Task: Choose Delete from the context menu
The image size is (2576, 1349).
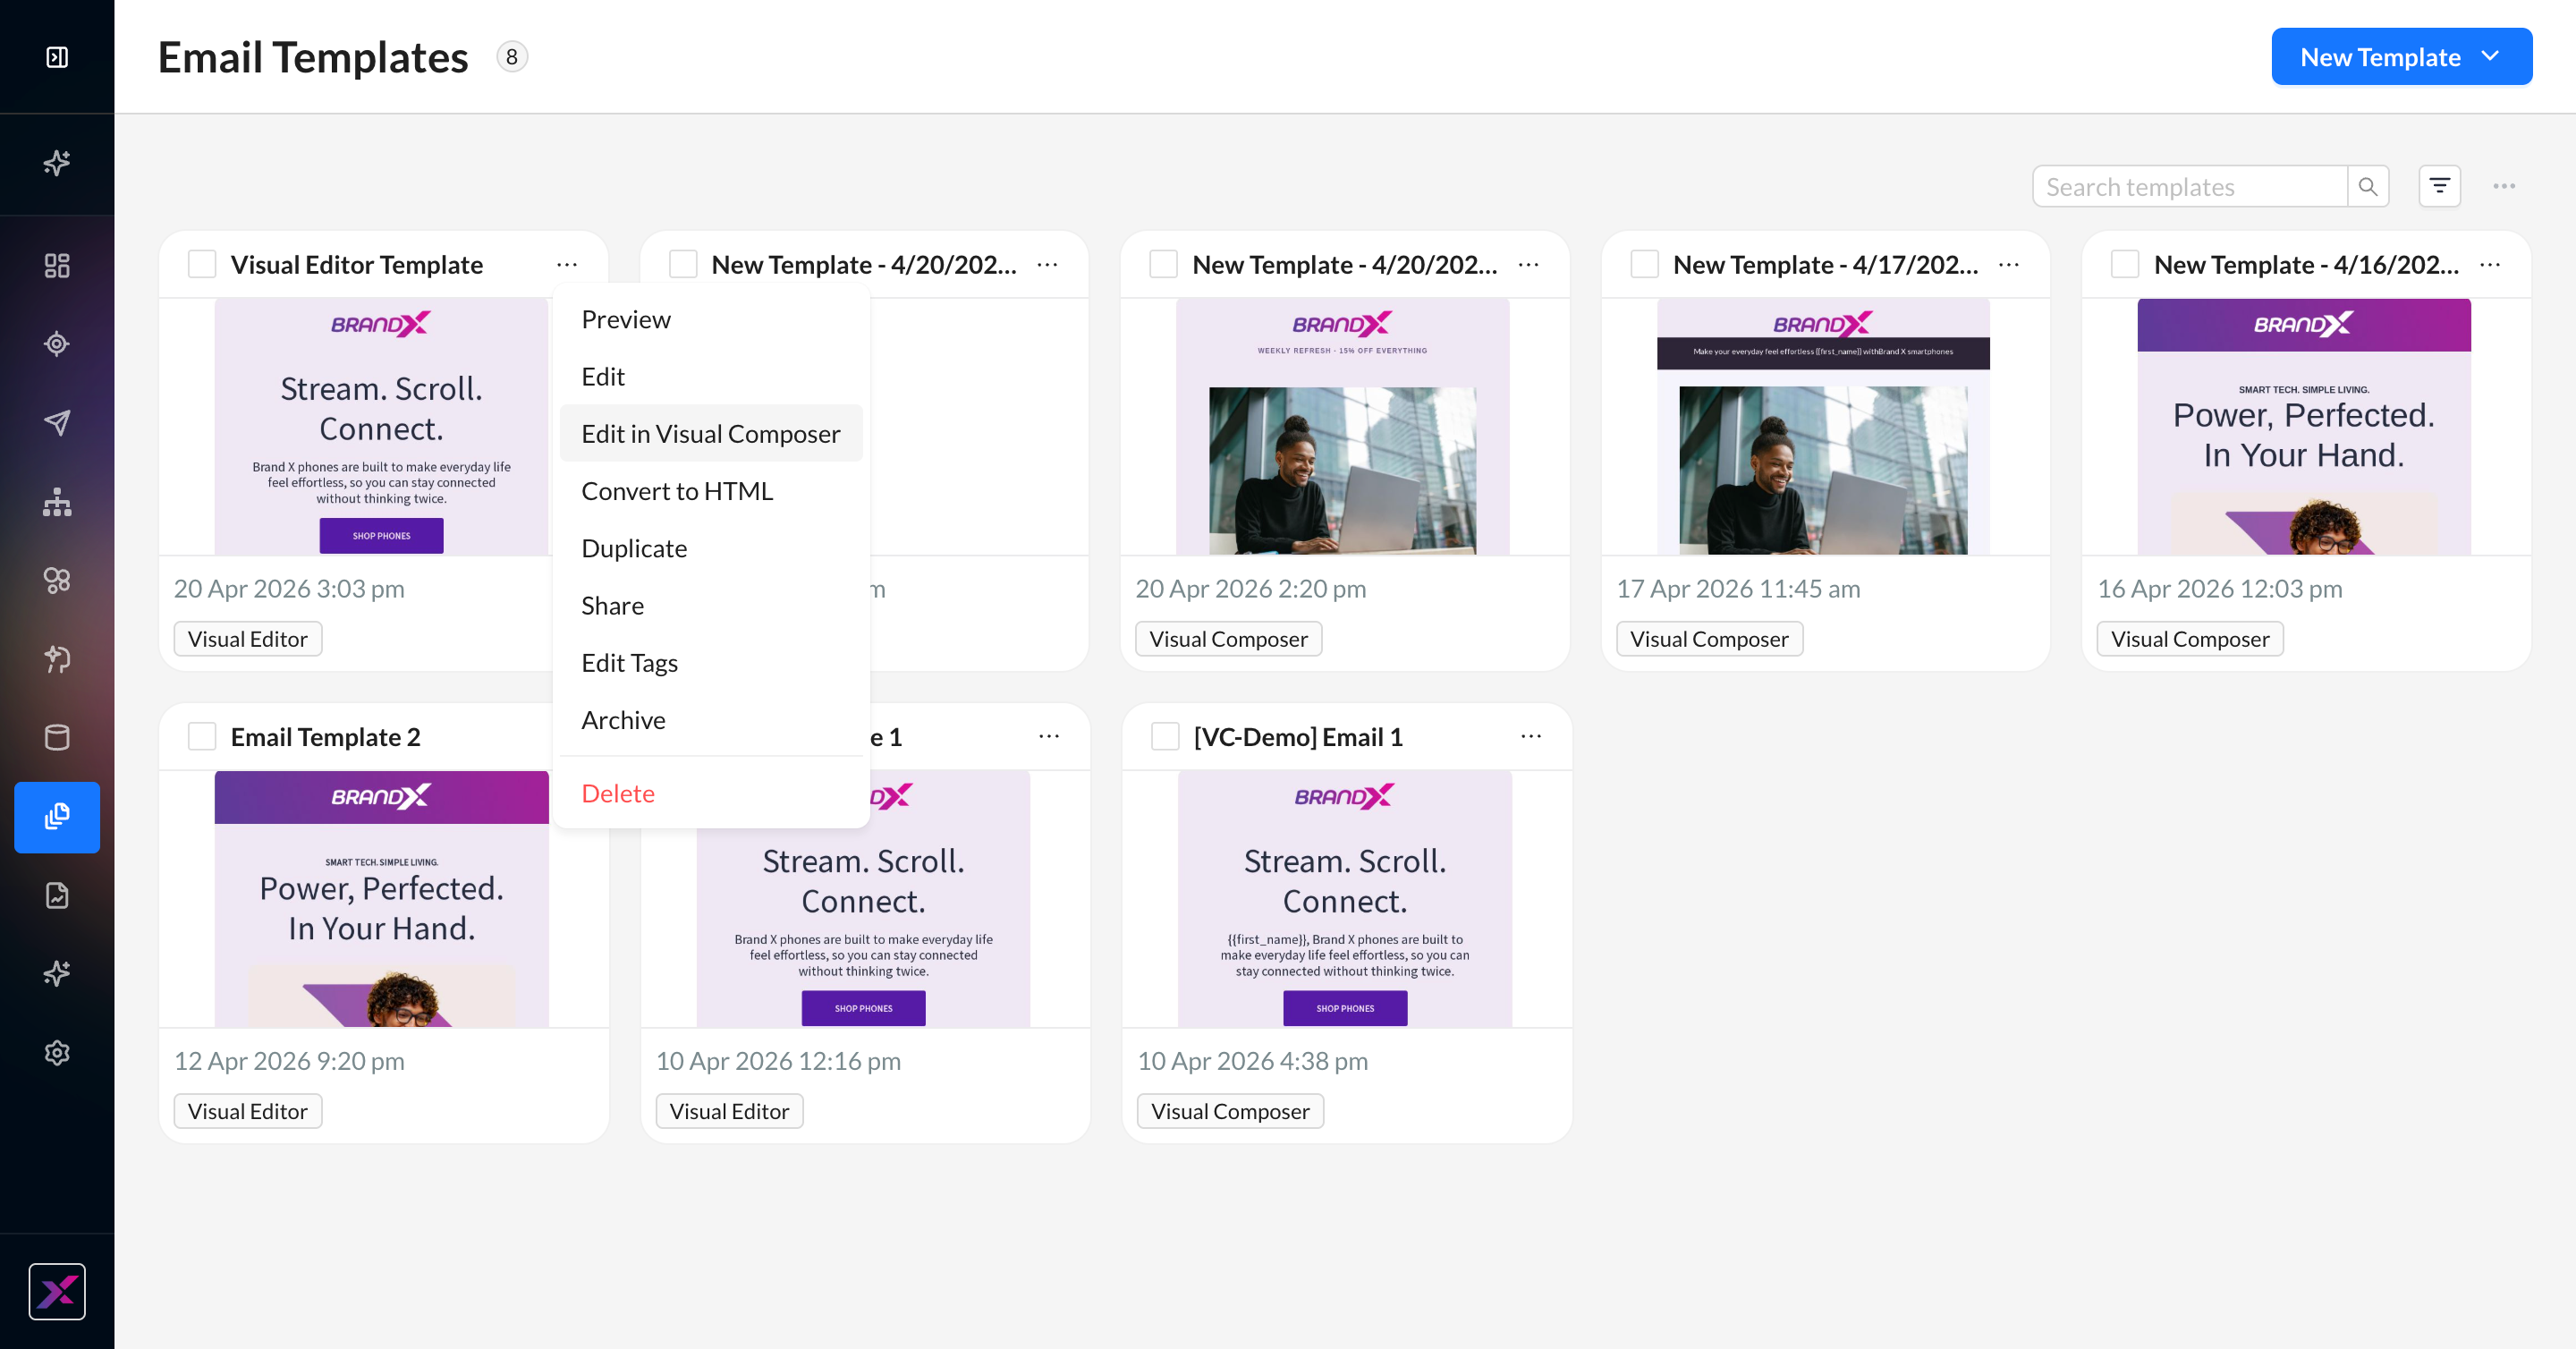Action: click(711, 793)
